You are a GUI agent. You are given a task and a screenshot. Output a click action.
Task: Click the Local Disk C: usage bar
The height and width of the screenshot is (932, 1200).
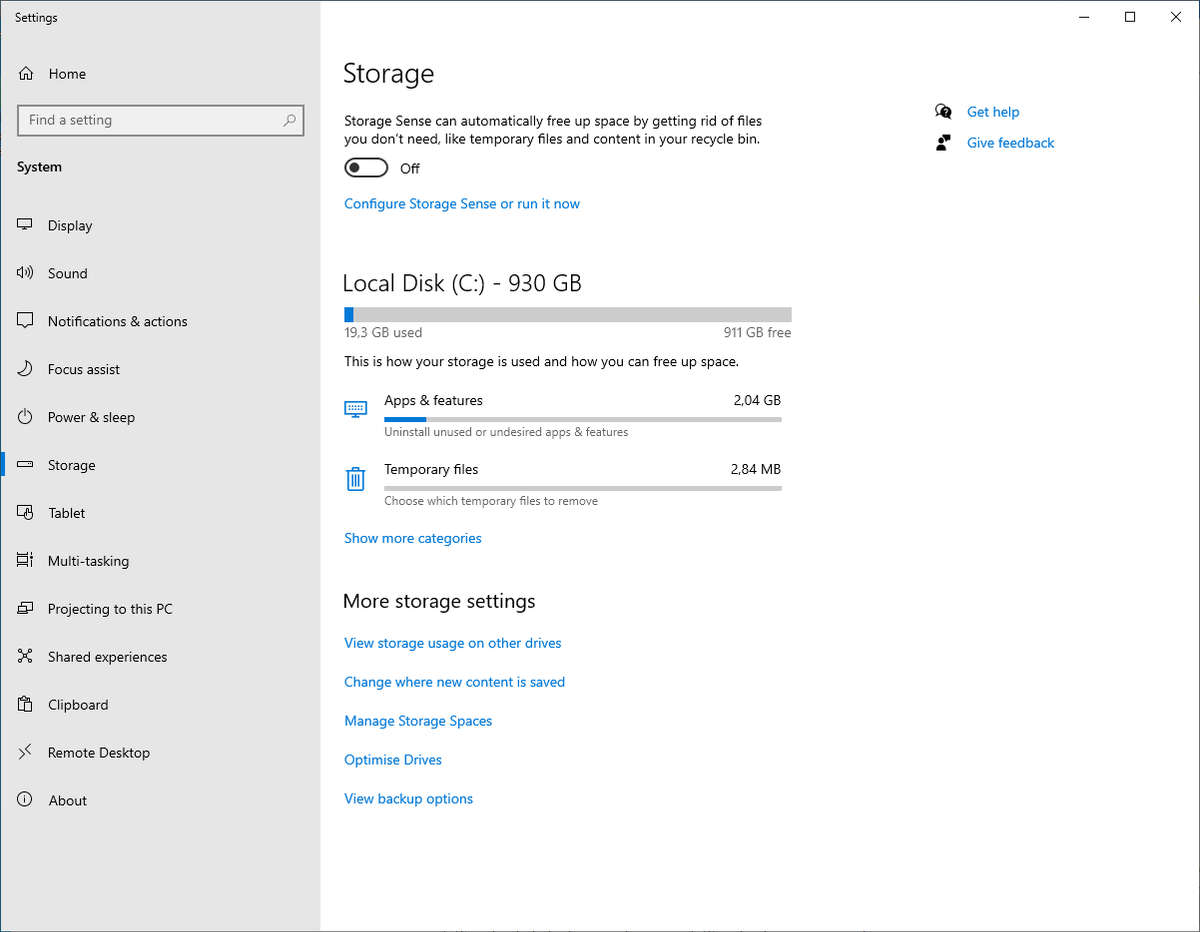click(567, 314)
